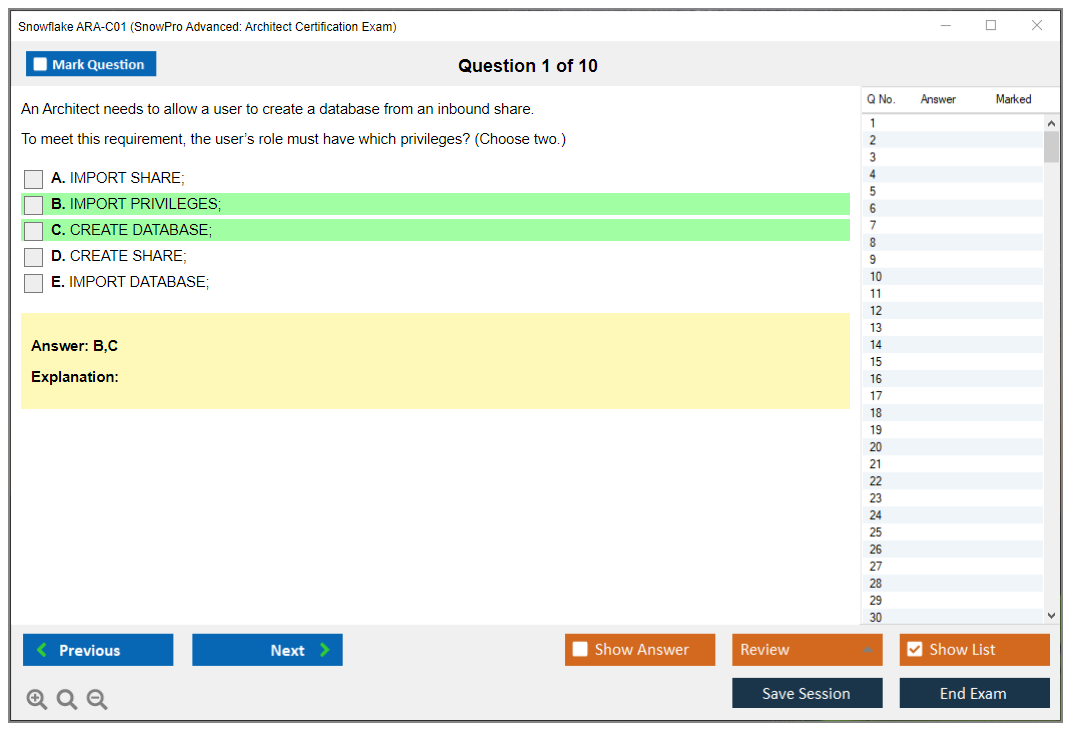Tick the checkbox for option A
This screenshot has height=735, width=1075.
pyautogui.click(x=34, y=179)
